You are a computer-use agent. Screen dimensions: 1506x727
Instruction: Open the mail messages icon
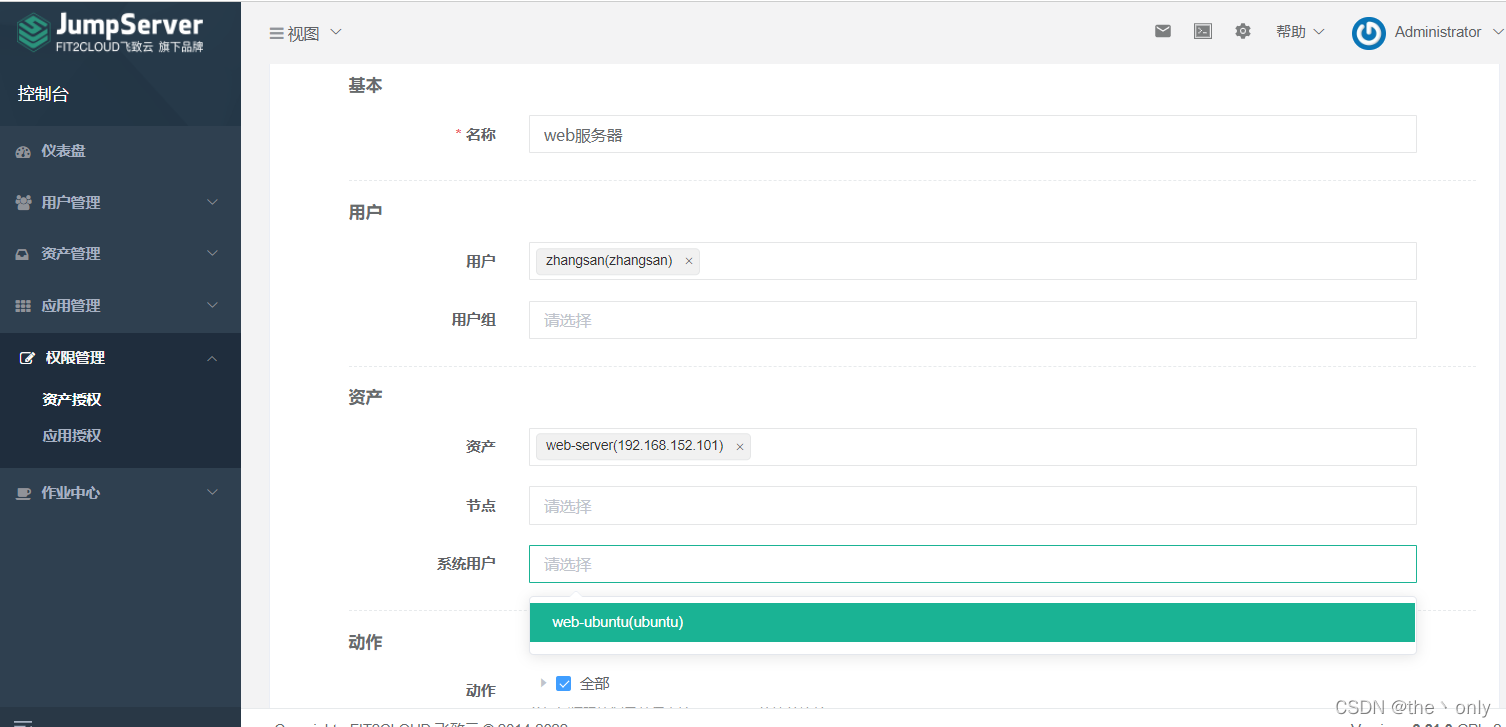[x=1163, y=31]
